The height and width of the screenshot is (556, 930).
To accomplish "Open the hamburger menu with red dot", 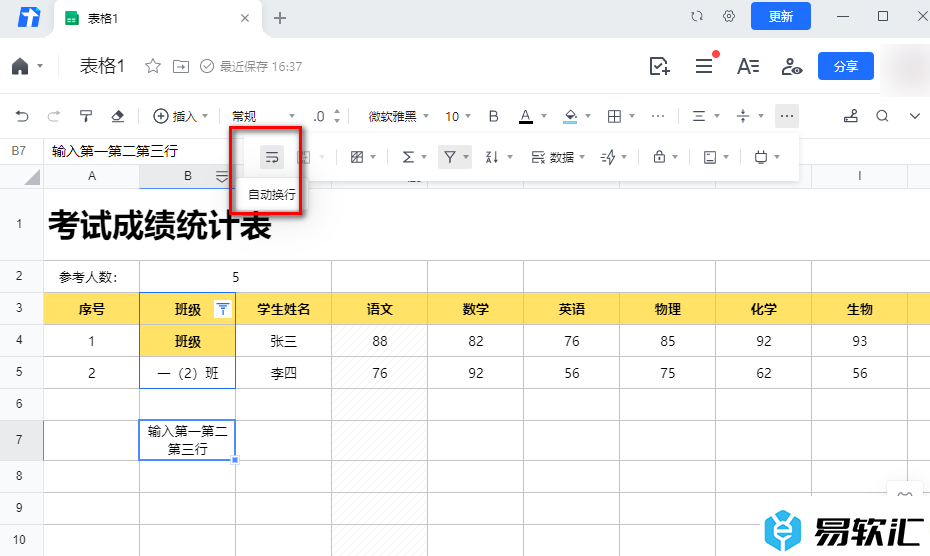I will pos(704,66).
